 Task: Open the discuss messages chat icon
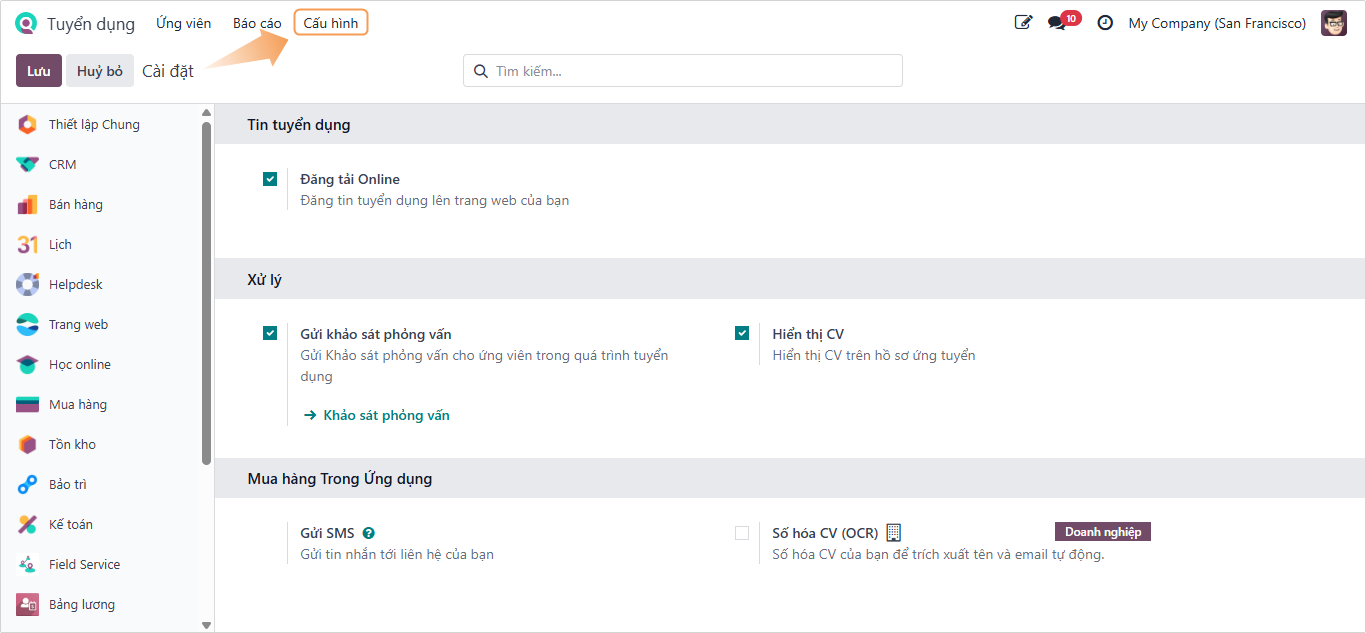point(1057,23)
